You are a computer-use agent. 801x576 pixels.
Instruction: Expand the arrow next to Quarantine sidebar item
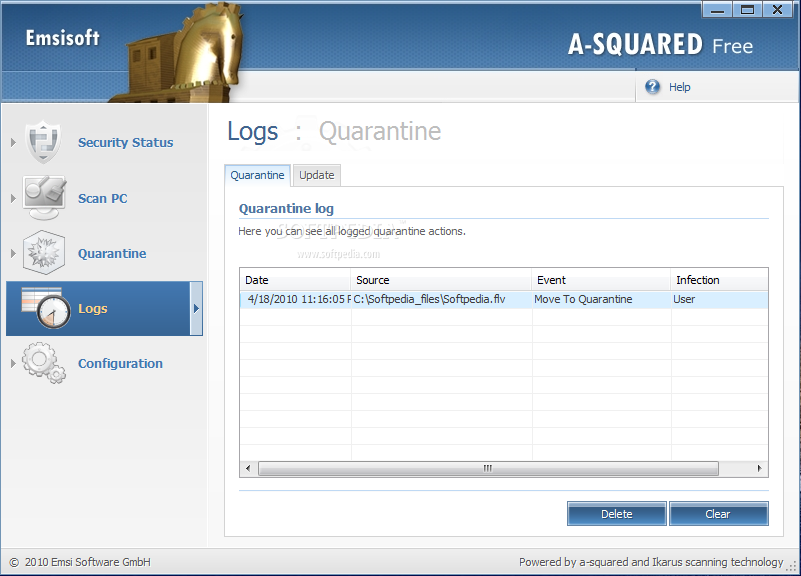[x=13, y=253]
